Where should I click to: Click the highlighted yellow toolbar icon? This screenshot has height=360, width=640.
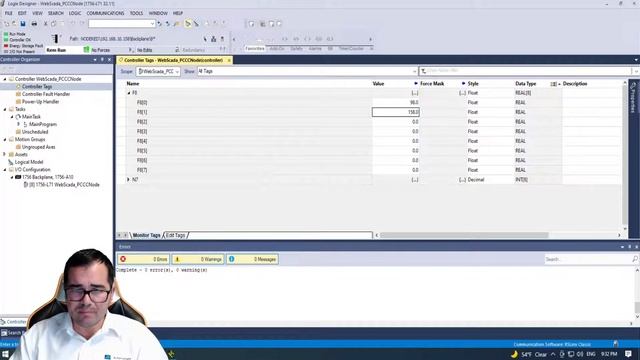(188, 24)
